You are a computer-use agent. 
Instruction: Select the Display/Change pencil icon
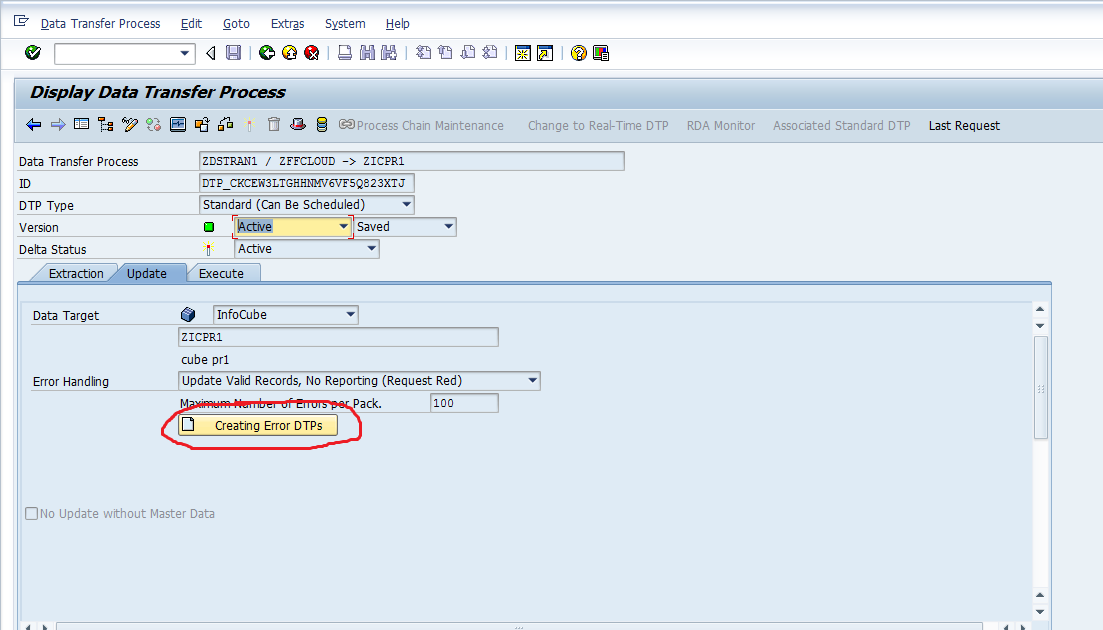[129, 124]
